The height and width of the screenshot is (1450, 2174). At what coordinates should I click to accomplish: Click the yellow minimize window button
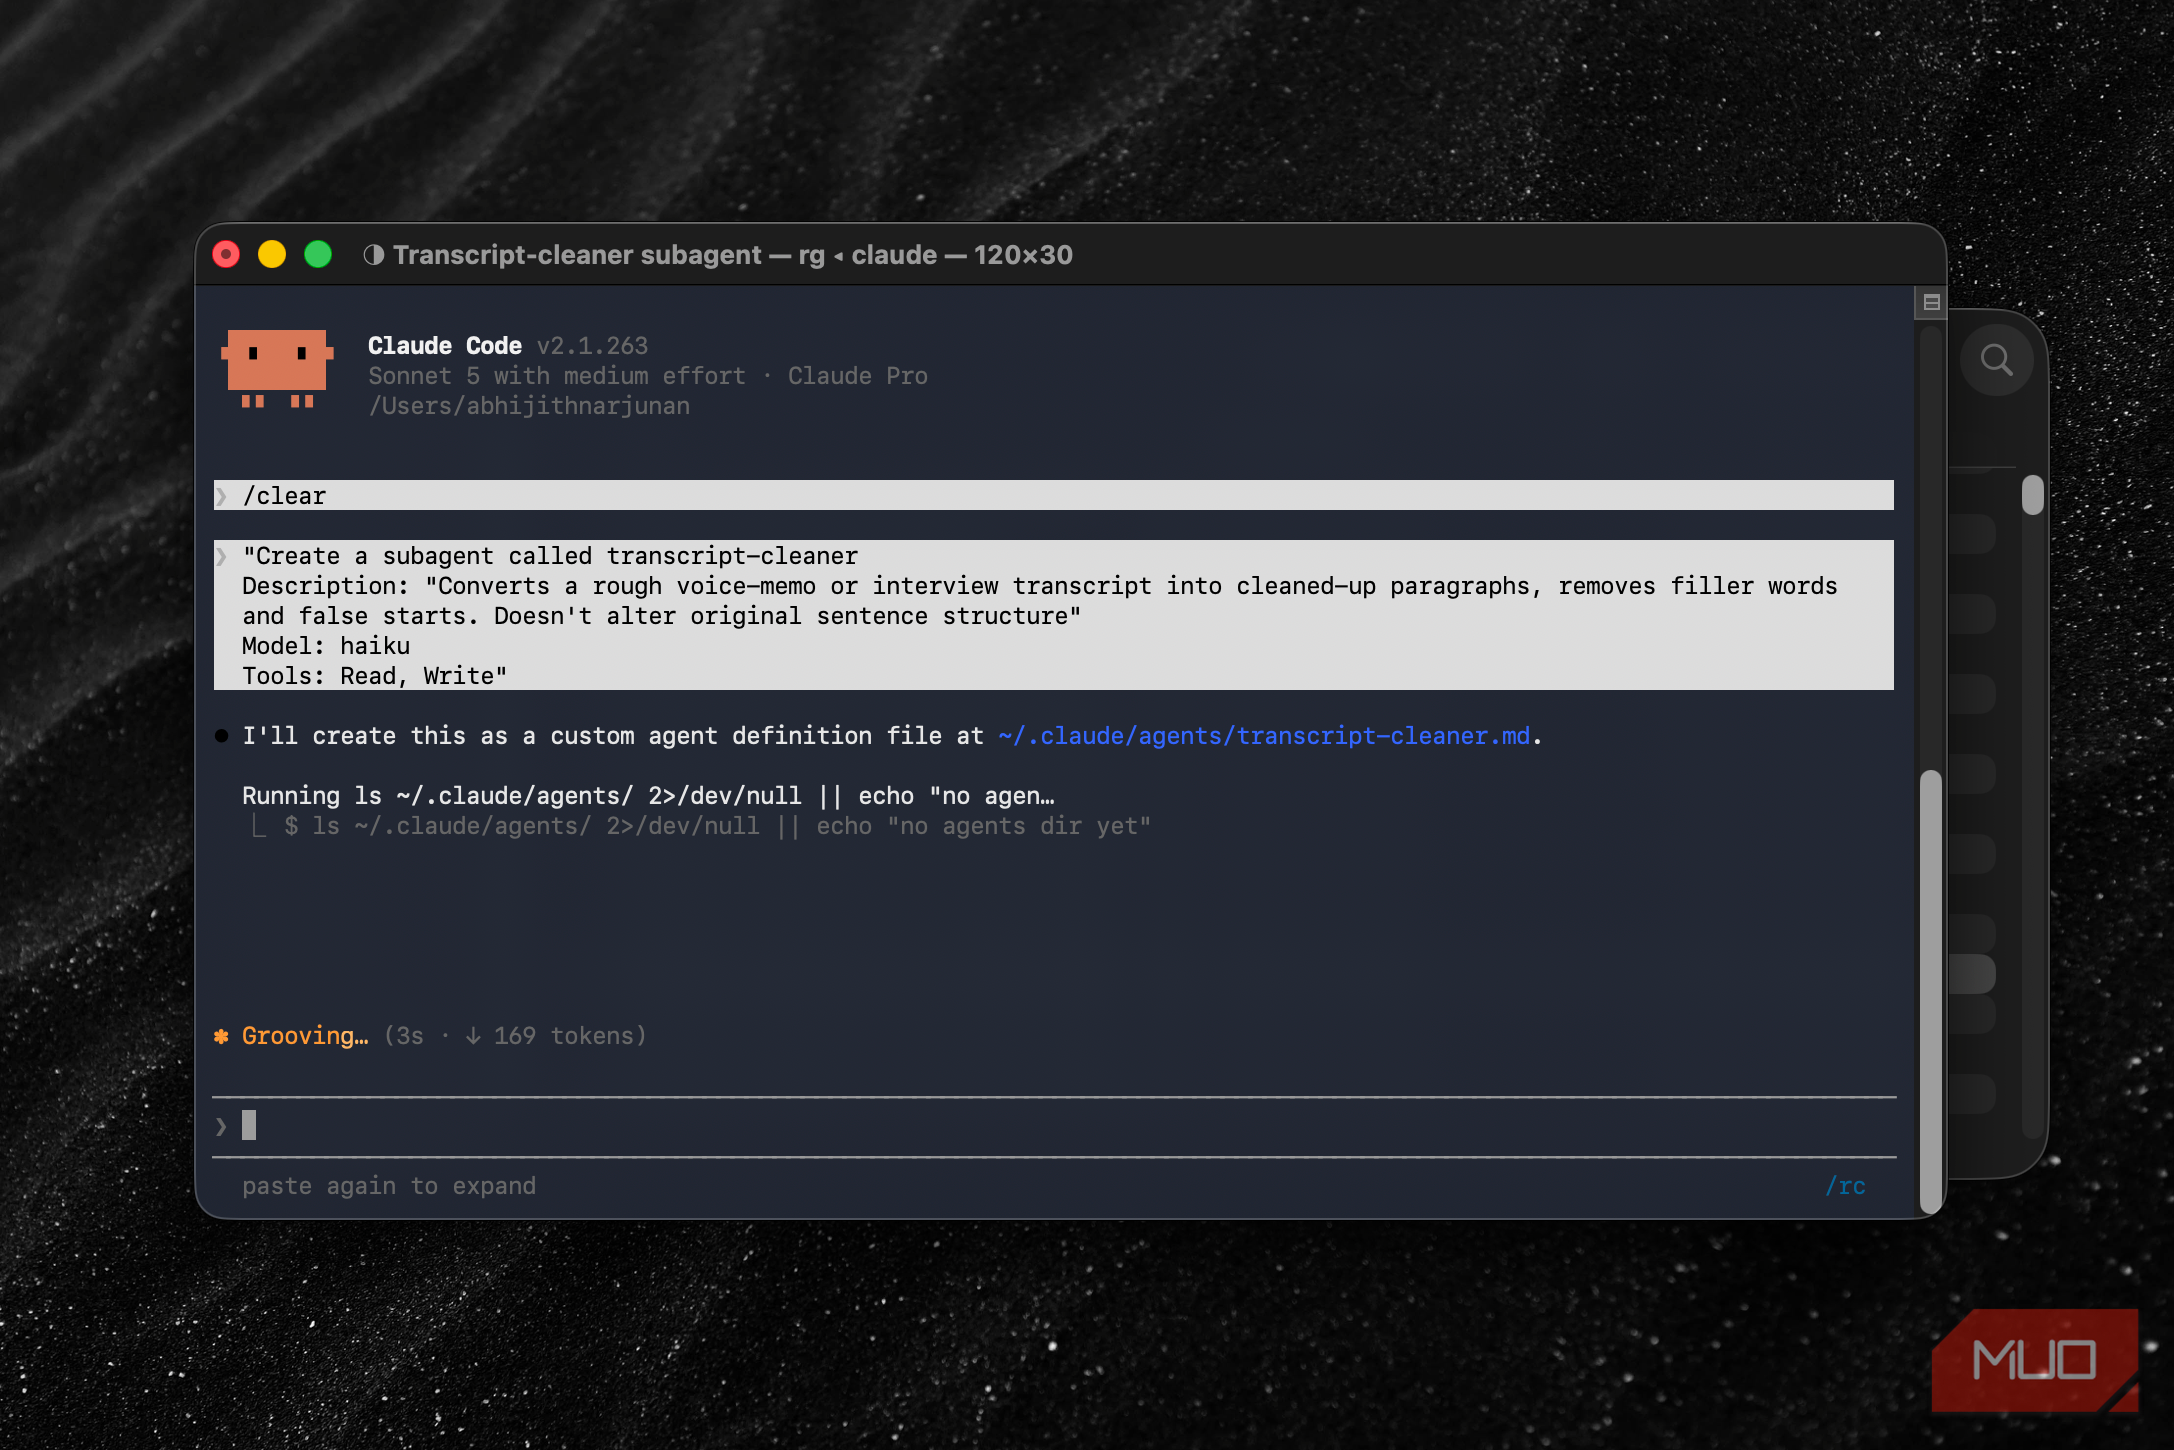coord(272,255)
